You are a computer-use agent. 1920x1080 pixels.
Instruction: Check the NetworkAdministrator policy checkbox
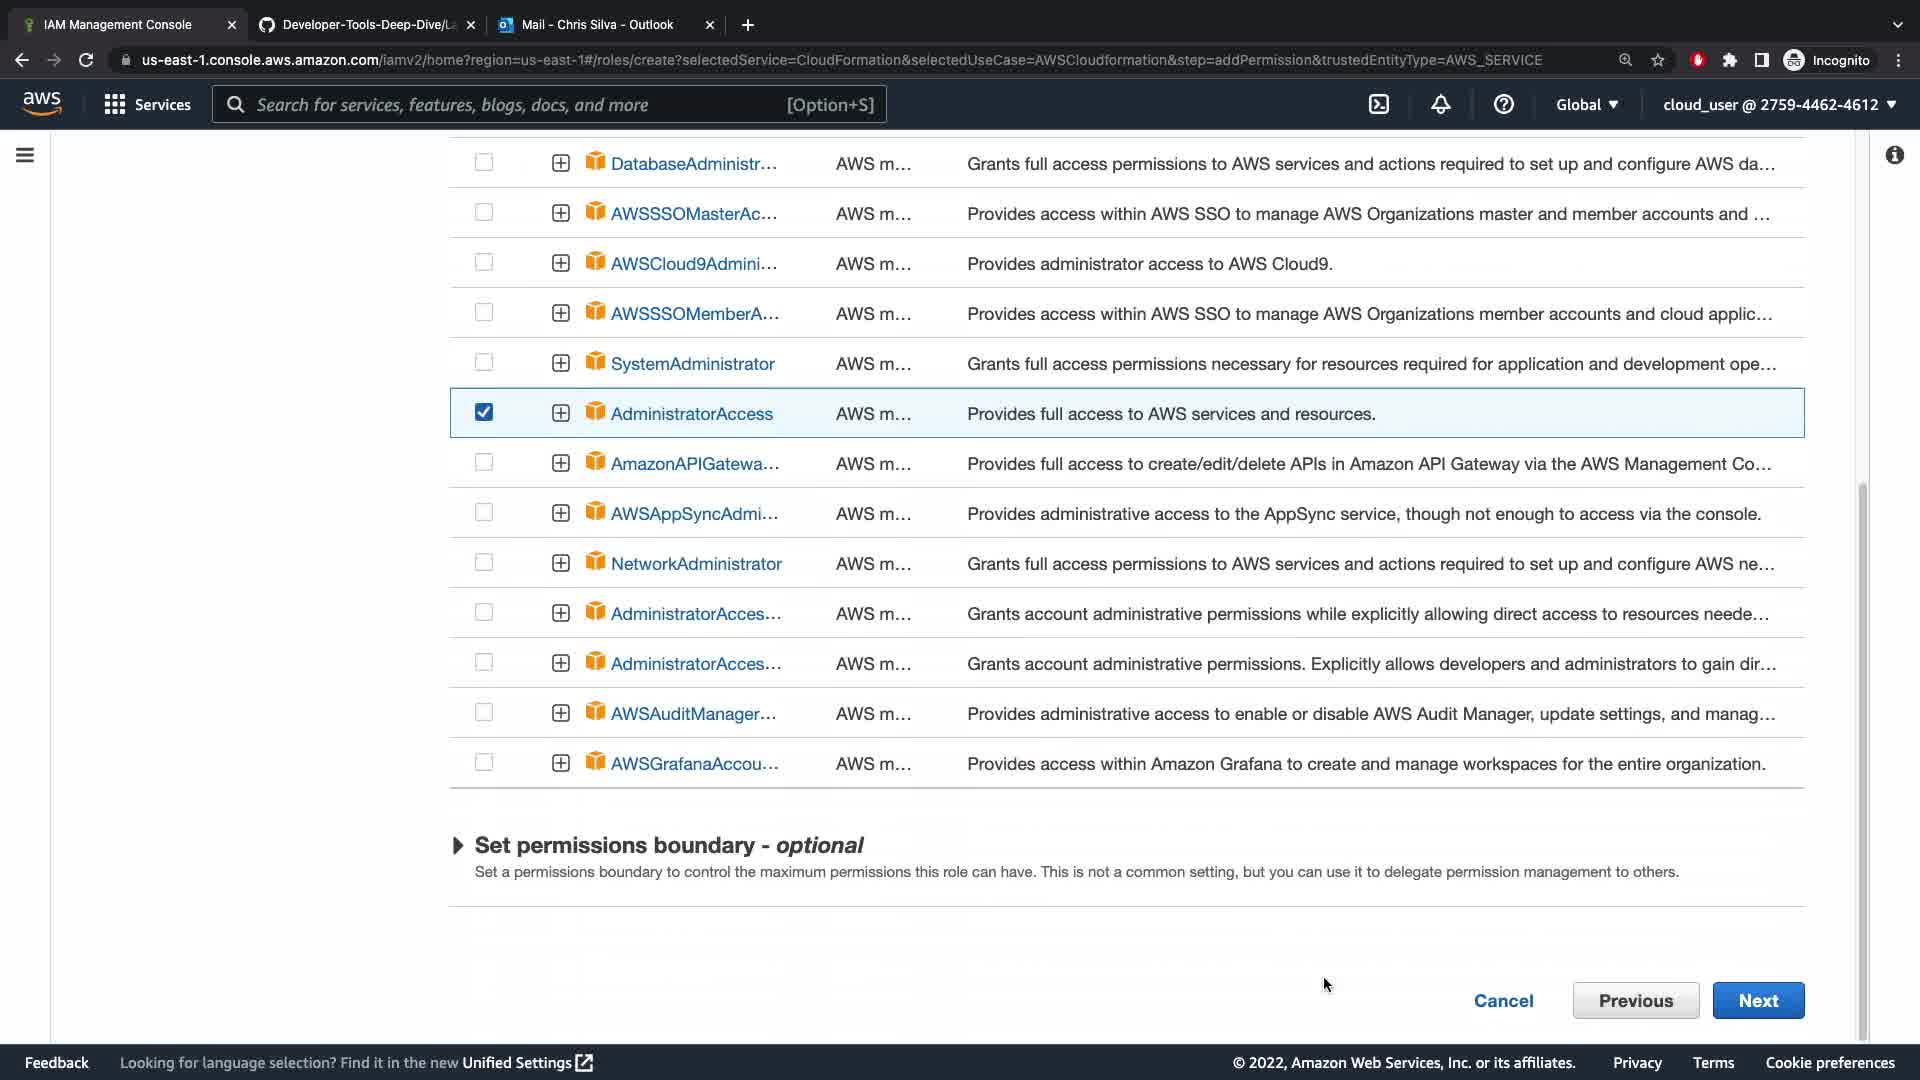(x=484, y=562)
